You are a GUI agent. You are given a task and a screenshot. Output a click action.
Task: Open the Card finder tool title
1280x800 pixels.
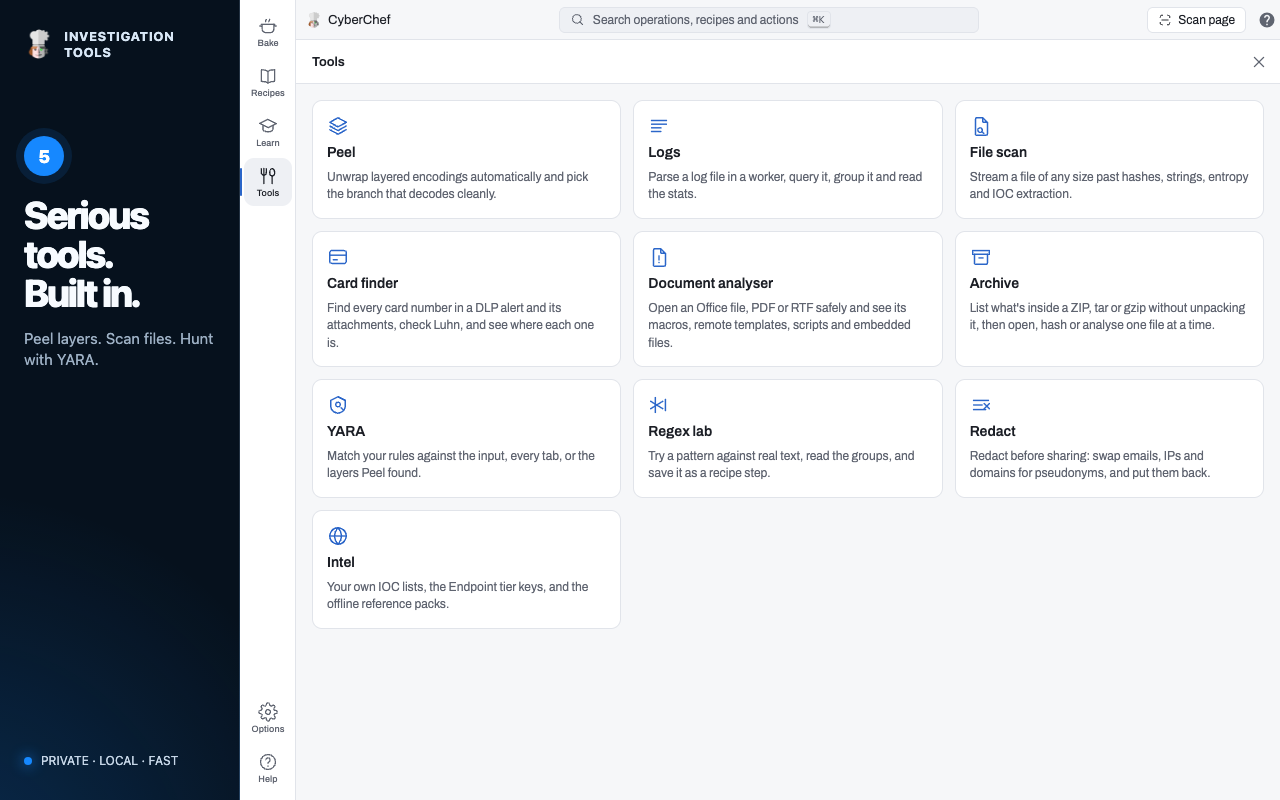click(363, 283)
